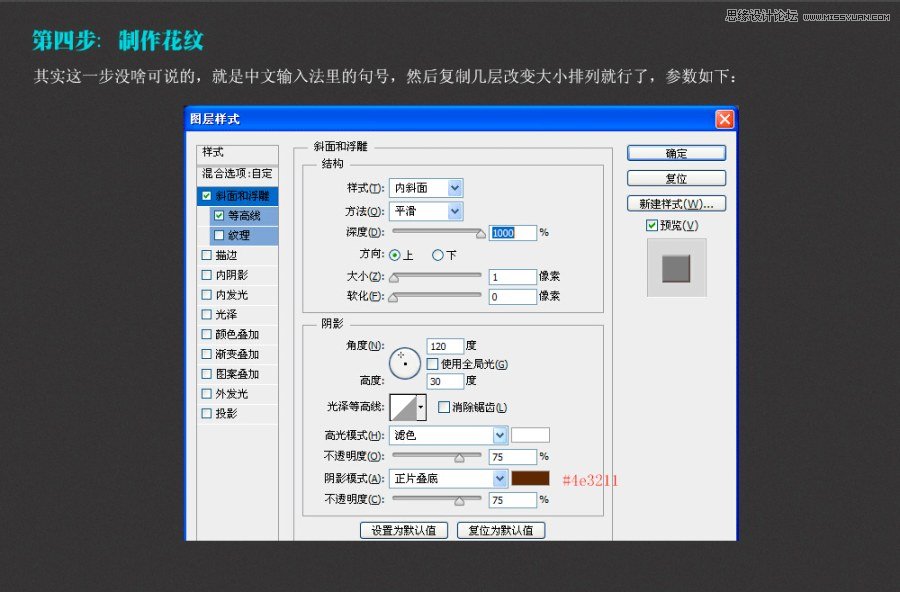Click the contour dropdown arrow beside 光泽等高线
Image resolution: width=900 pixels, height=592 pixels.
tap(421, 408)
